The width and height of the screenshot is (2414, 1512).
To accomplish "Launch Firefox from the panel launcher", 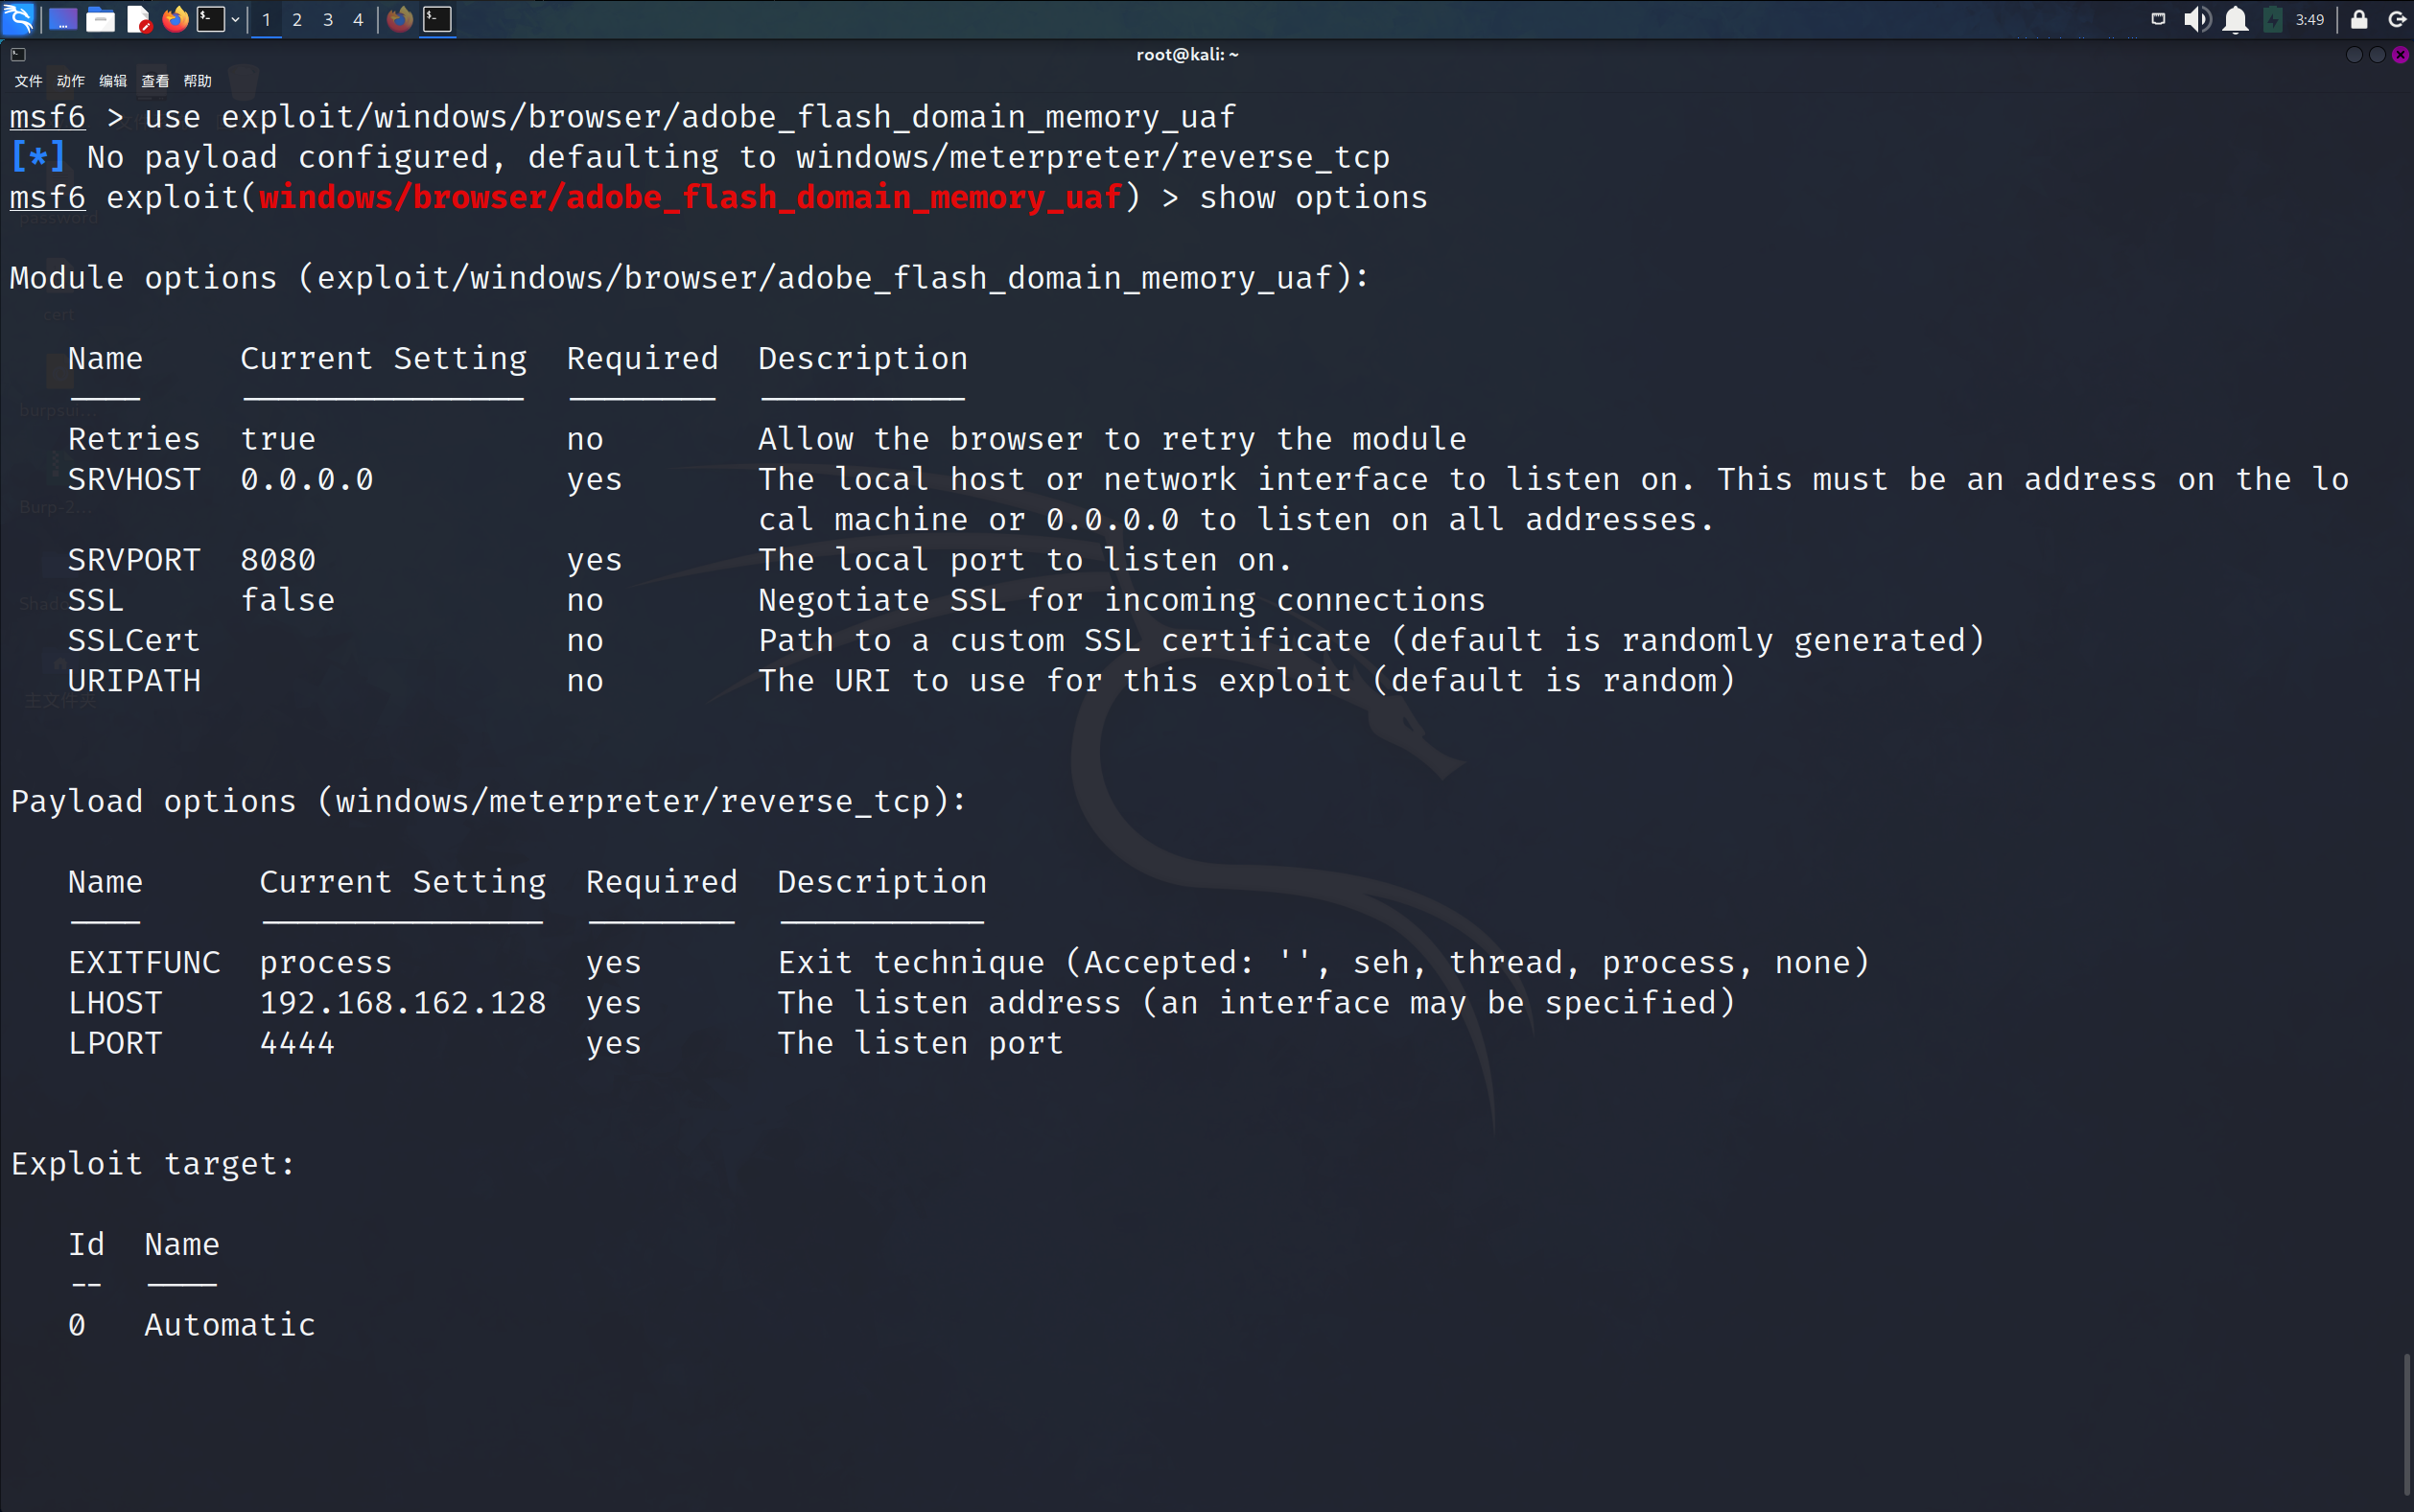I will tap(175, 19).
